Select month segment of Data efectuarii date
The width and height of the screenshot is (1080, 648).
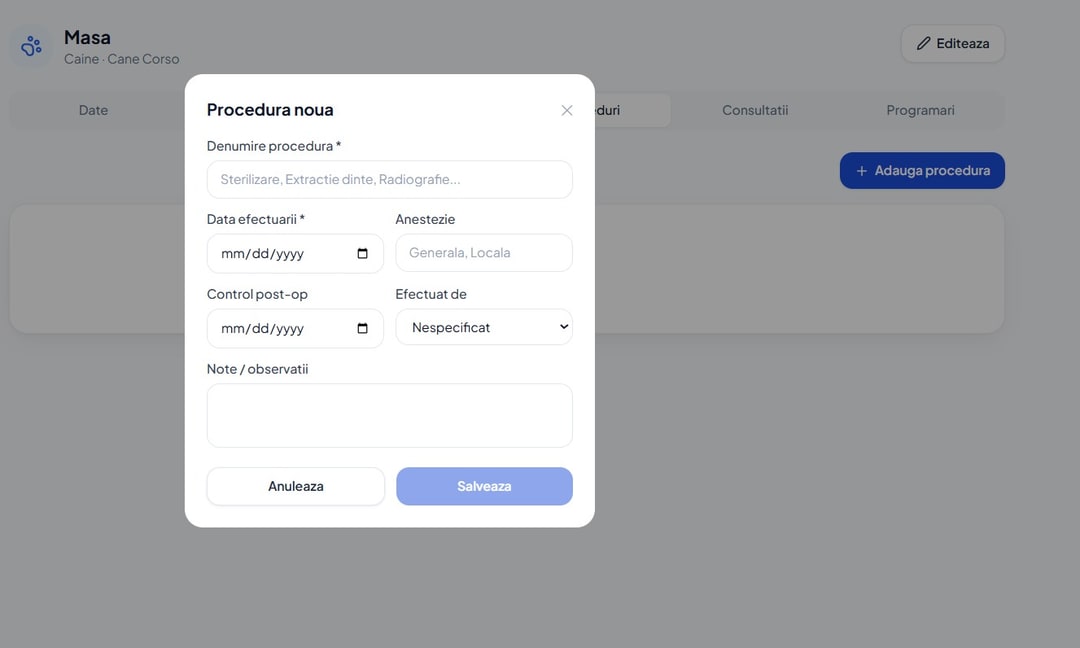(233, 253)
